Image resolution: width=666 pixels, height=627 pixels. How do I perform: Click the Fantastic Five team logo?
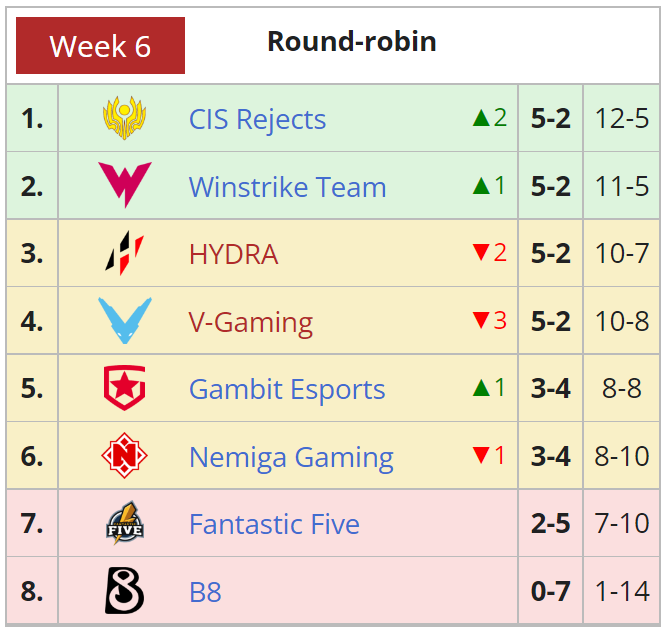(124, 523)
